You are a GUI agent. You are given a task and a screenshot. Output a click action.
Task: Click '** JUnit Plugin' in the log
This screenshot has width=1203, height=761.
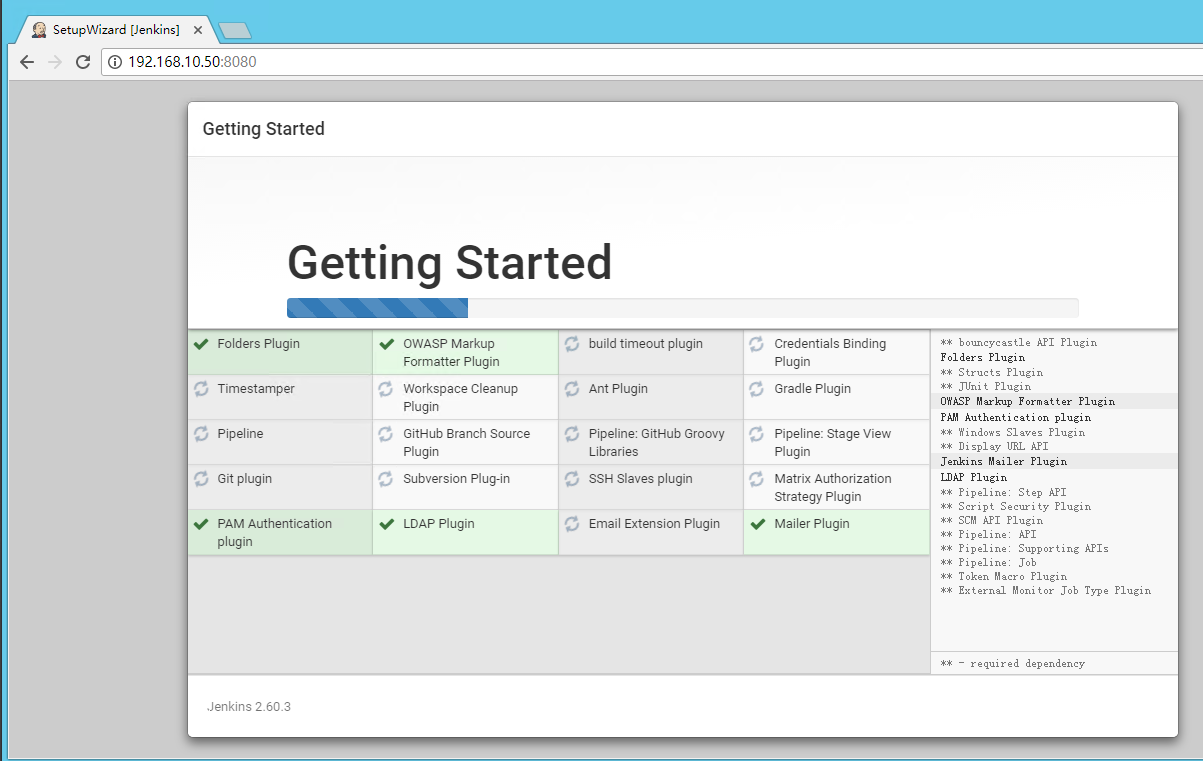[x=986, y=386]
